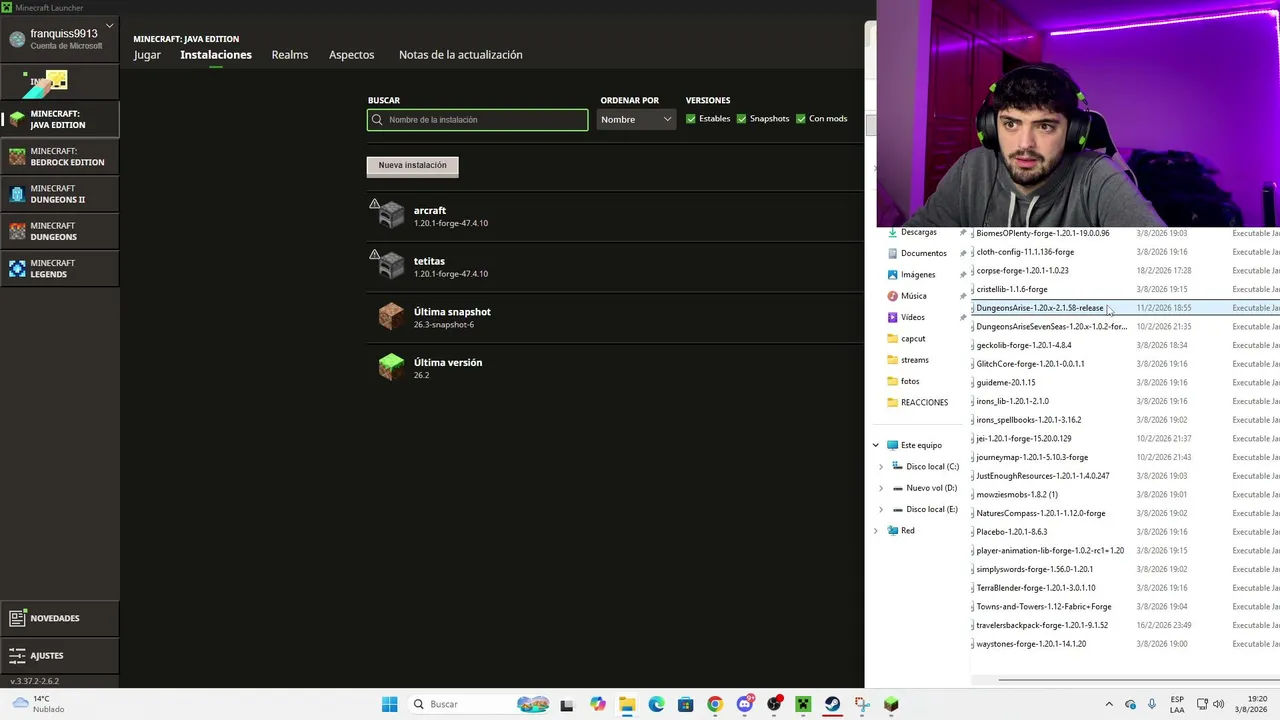Collapse the Este equipo tree node
The width and height of the screenshot is (1280, 720).
(x=876, y=445)
